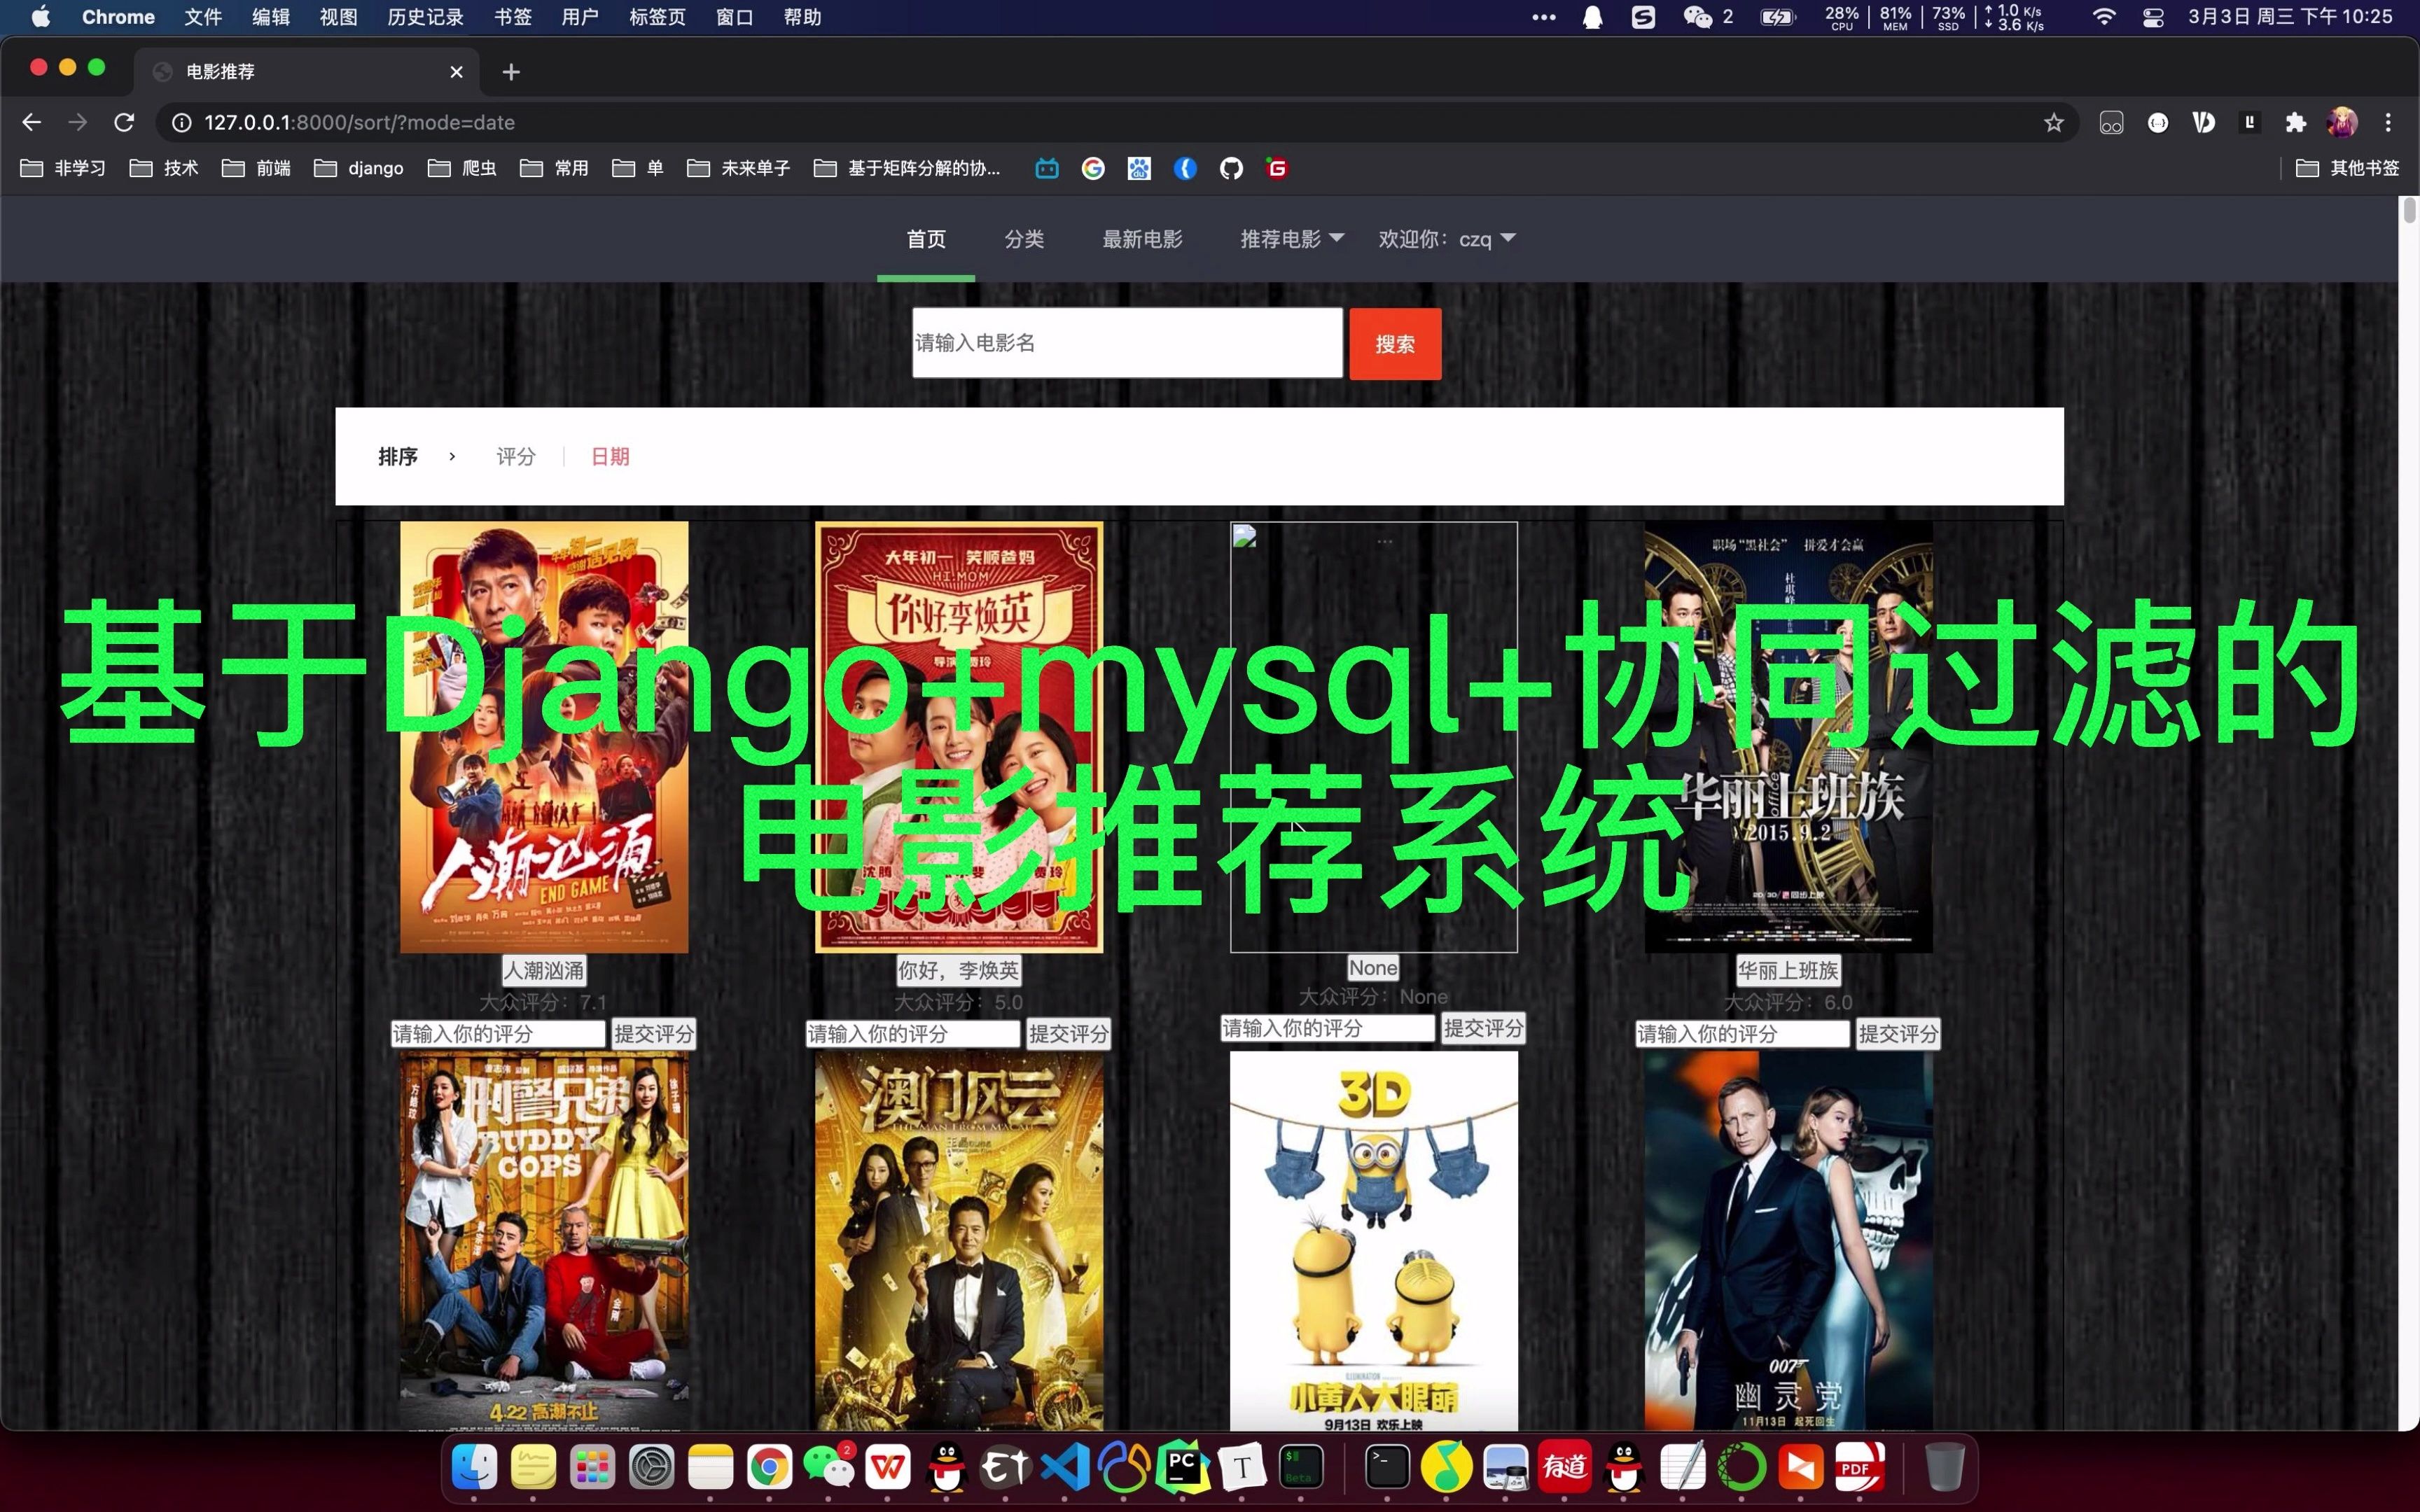2420x1512 pixels.
Task: Open the 视图 menu
Action: (x=338, y=17)
